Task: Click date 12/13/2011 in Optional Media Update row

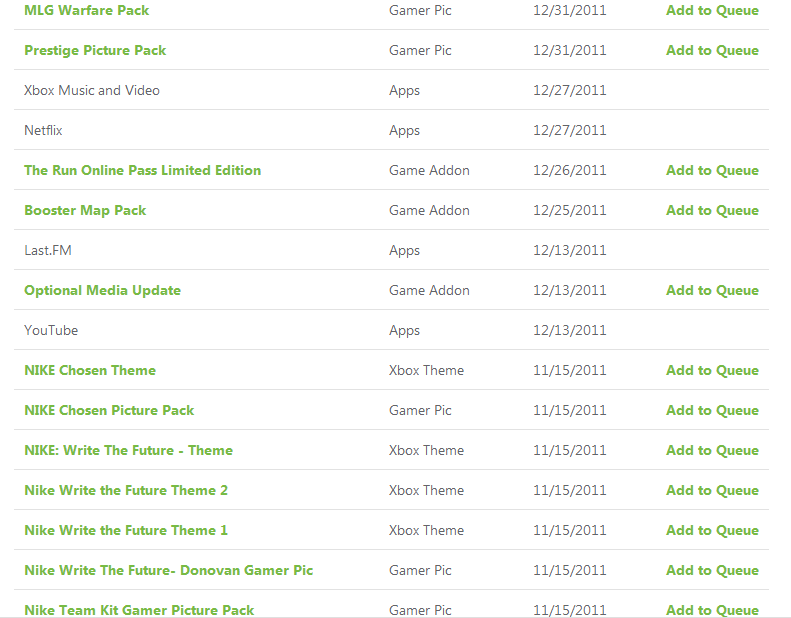Action: (570, 291)
